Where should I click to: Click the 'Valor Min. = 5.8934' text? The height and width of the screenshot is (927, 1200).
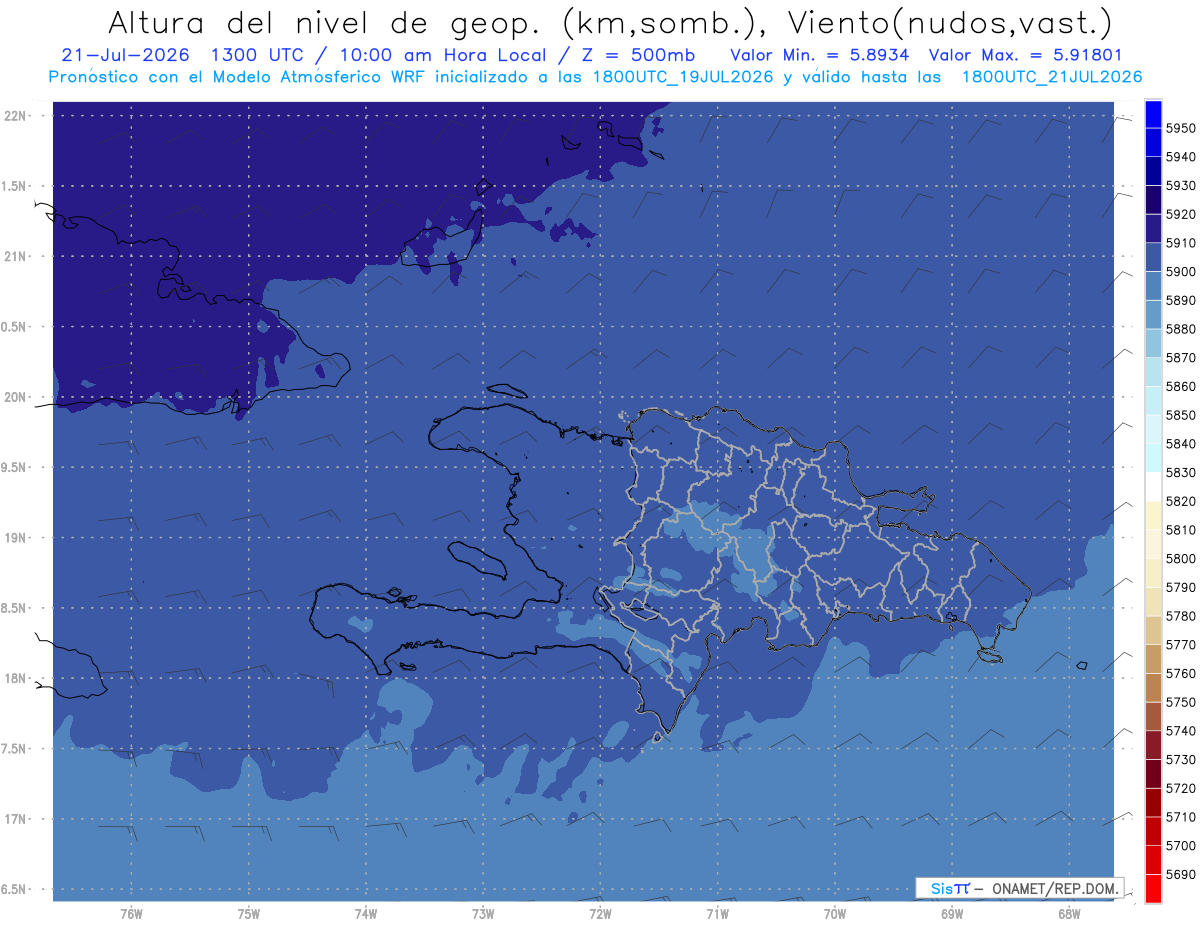820,55
